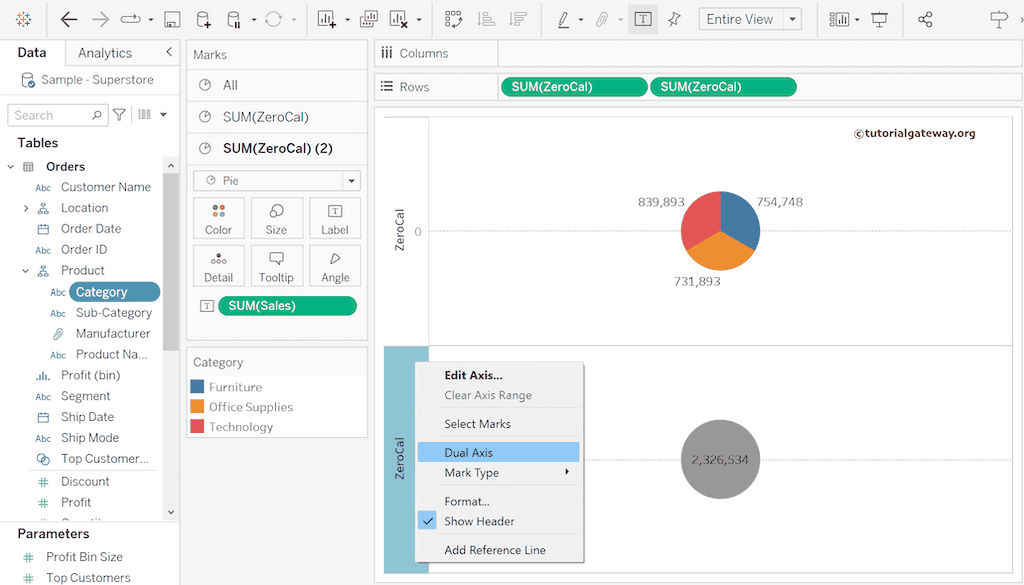Image resolution: width=1024 pixels, height=585 pixels.
Task: Click the New Data Source icon
Action: coord(203,19)
